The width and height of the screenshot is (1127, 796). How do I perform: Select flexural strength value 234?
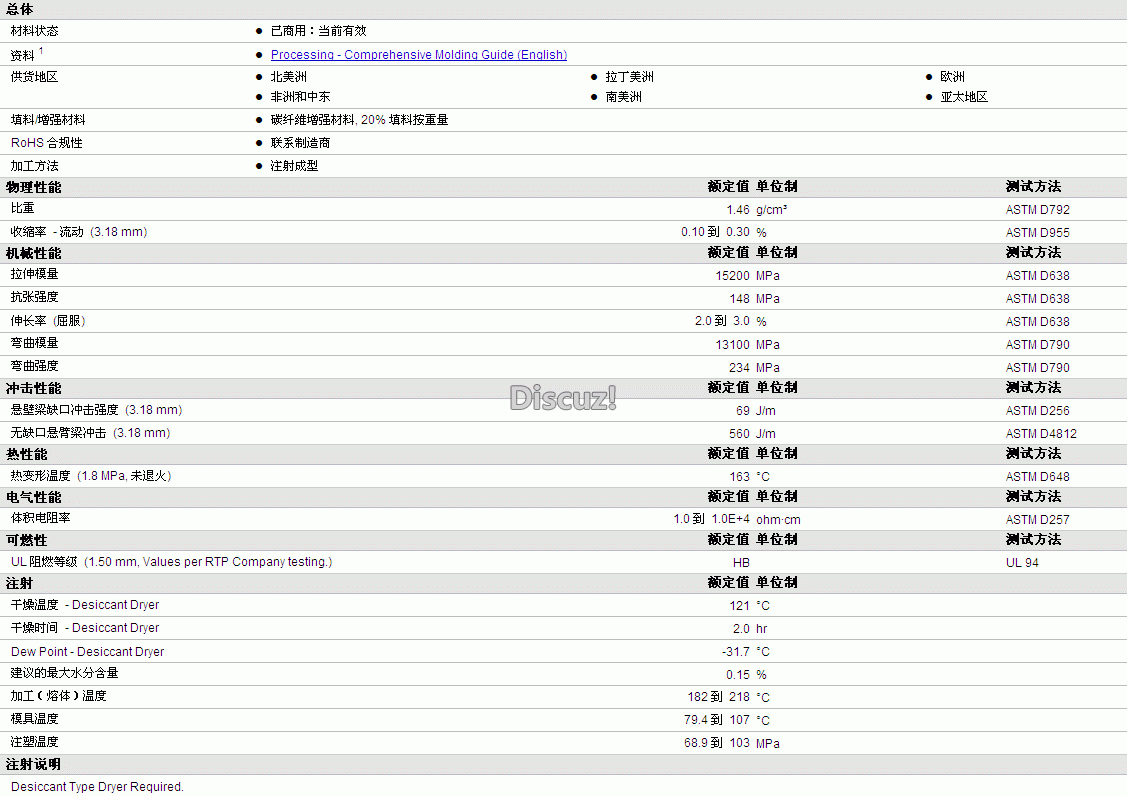pyautogui.click(x=740, y=368)
